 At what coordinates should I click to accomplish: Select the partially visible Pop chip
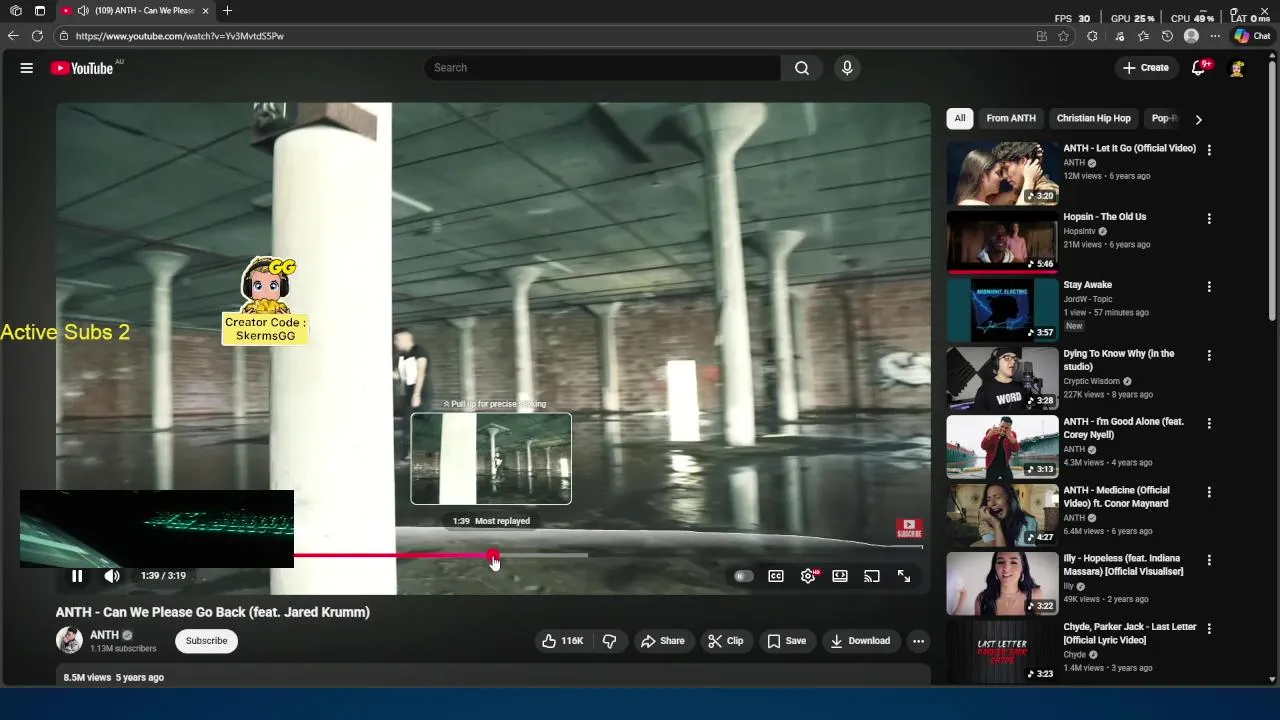point(1164,118)
